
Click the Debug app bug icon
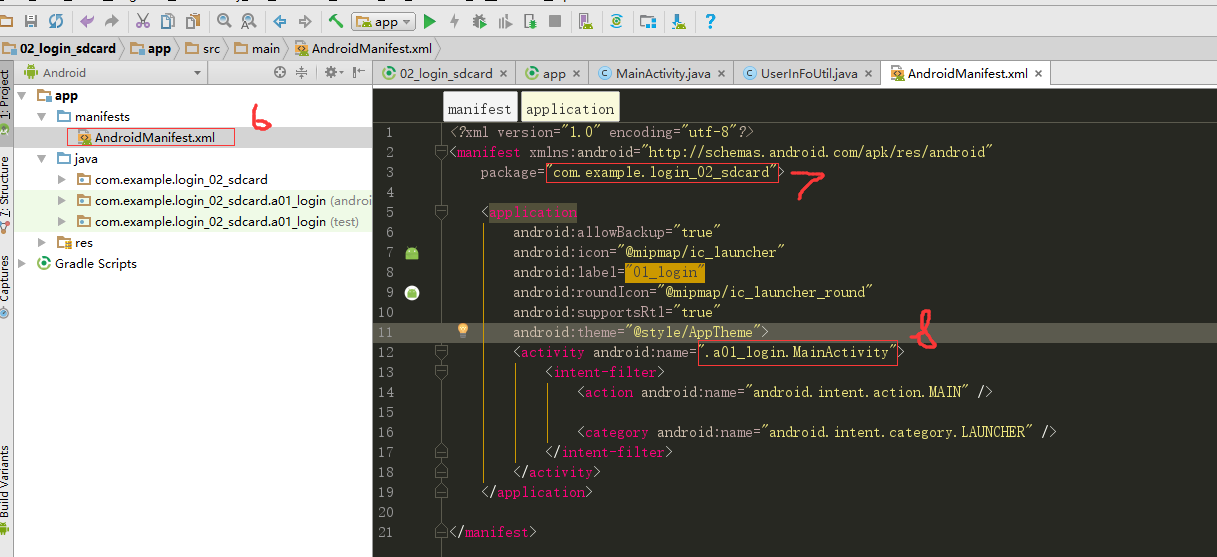[480, 20]
